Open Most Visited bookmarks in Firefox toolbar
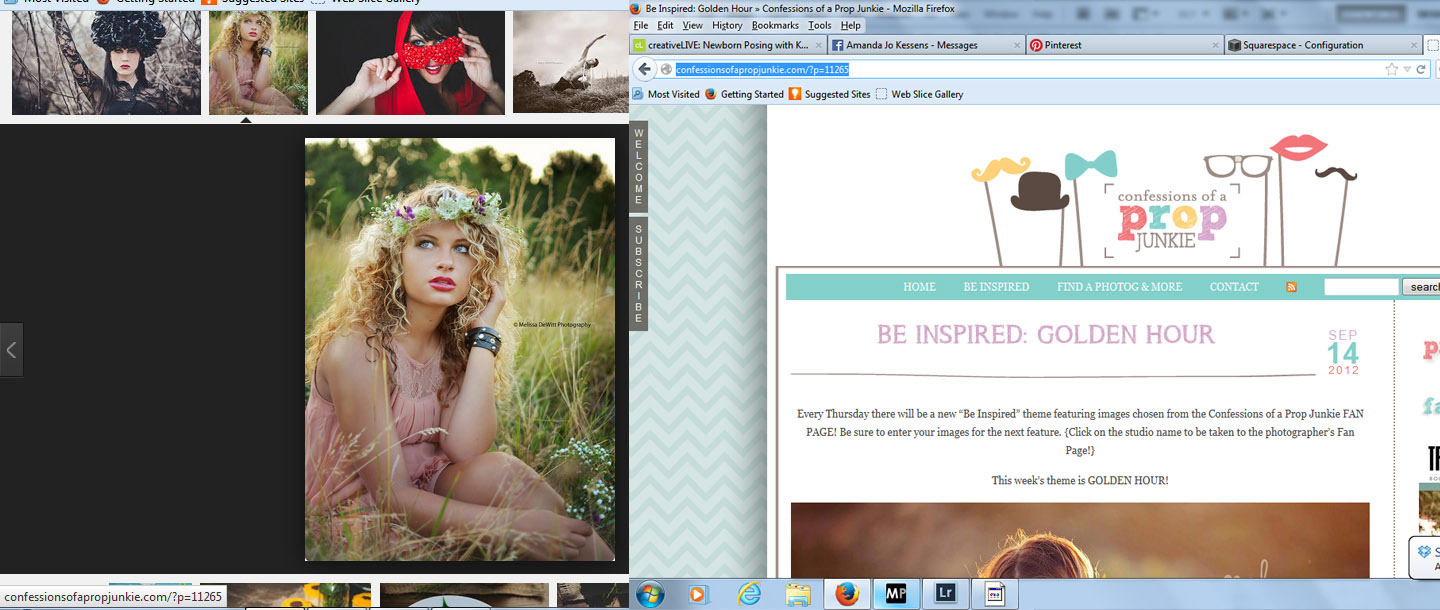The width and height of the screenshot is (1440, 610). click(x=665, y=94)
